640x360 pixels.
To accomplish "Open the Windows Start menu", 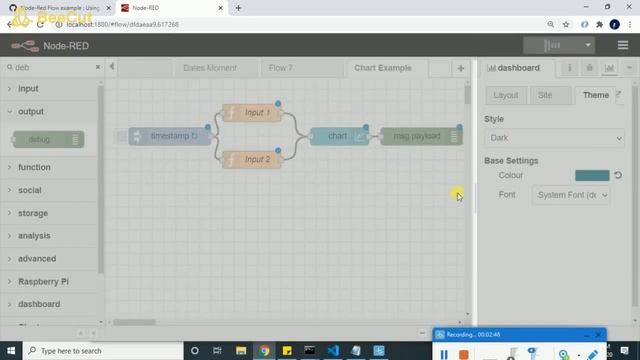I will point(11,351).
